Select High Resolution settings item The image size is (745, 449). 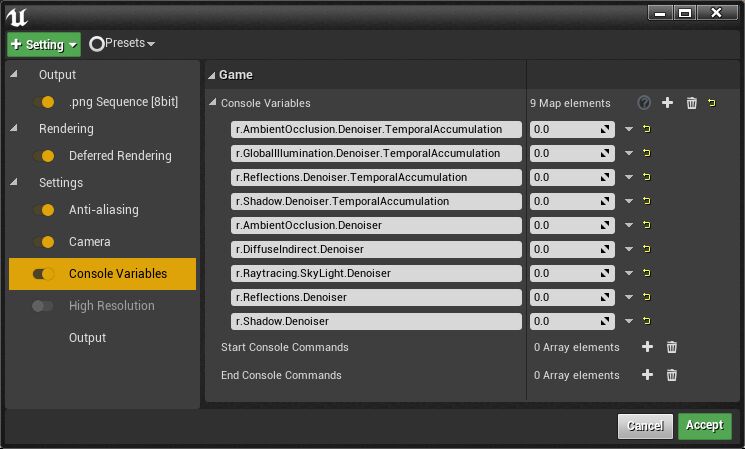coord(112,306)
